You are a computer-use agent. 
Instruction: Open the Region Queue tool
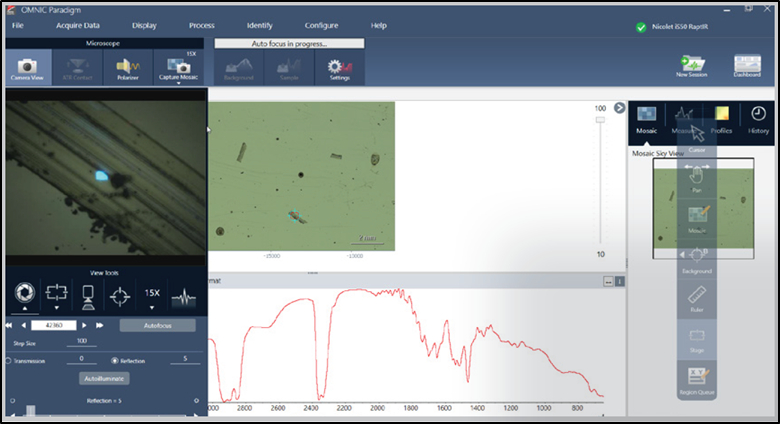tap(697, 380)
